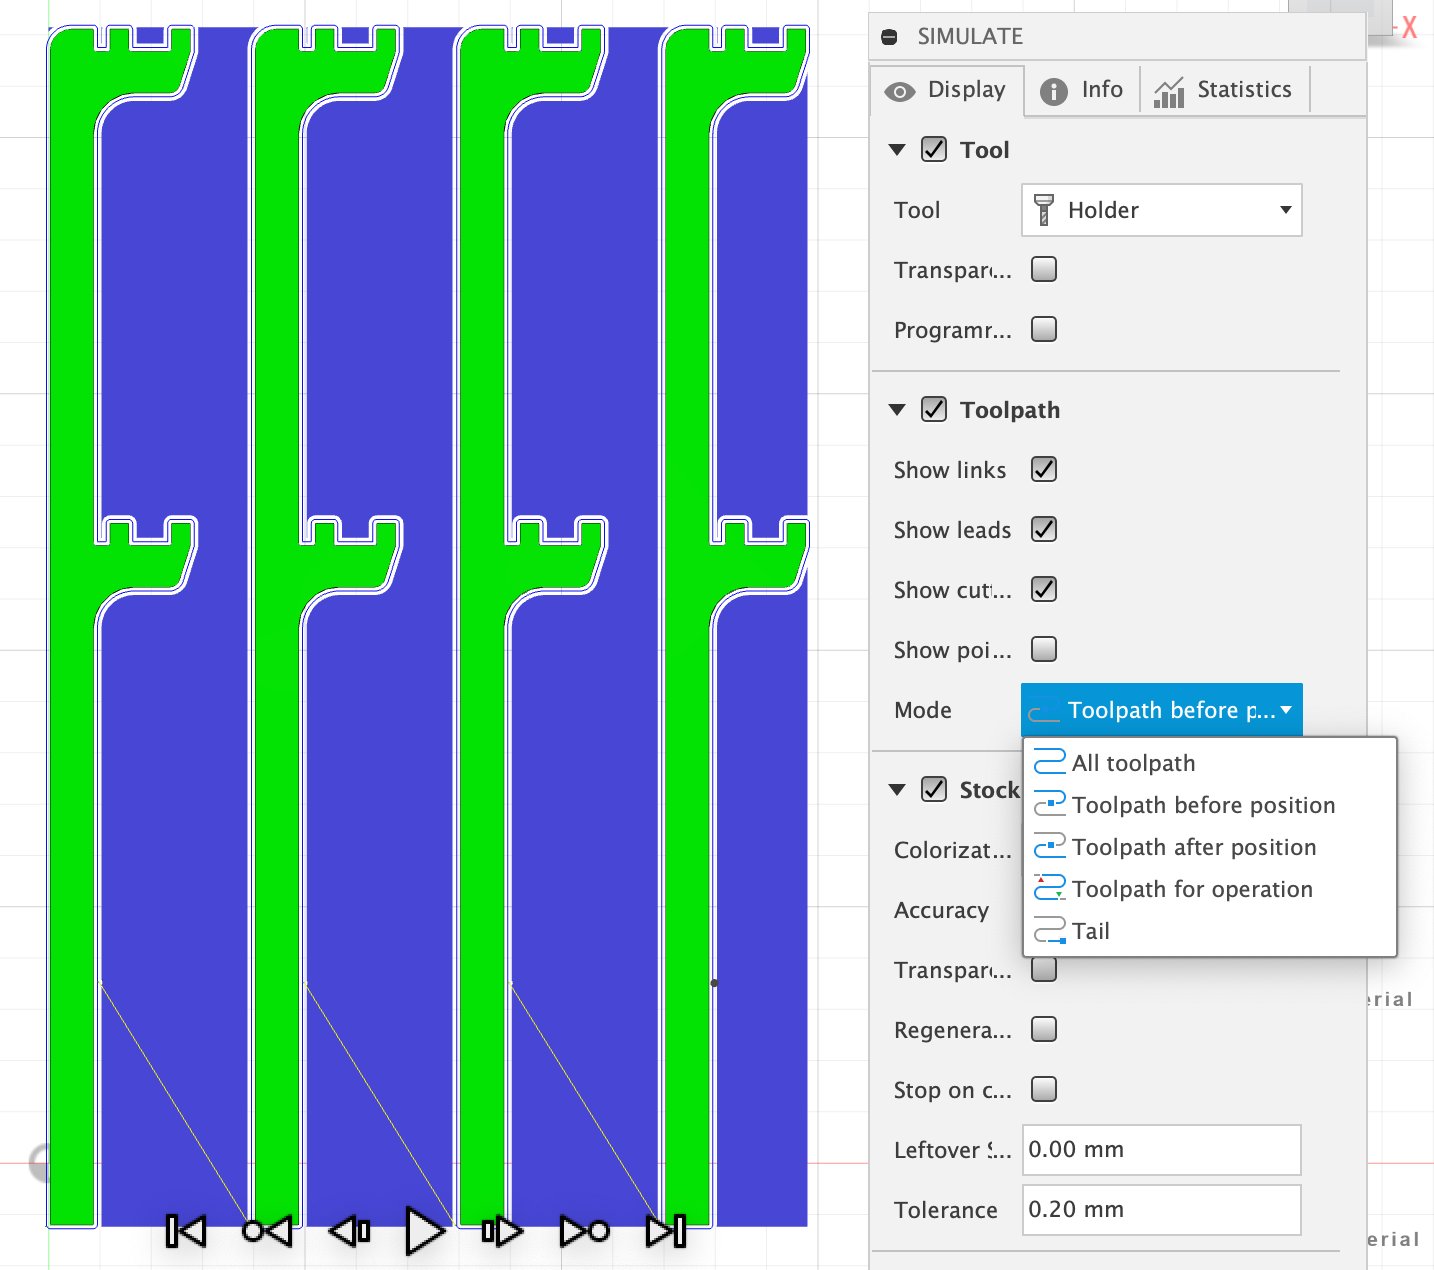Step one move forward in simulation
Viewport: 1434px width, 1270px height.
pyautogui.click(x=502, y=1231)
